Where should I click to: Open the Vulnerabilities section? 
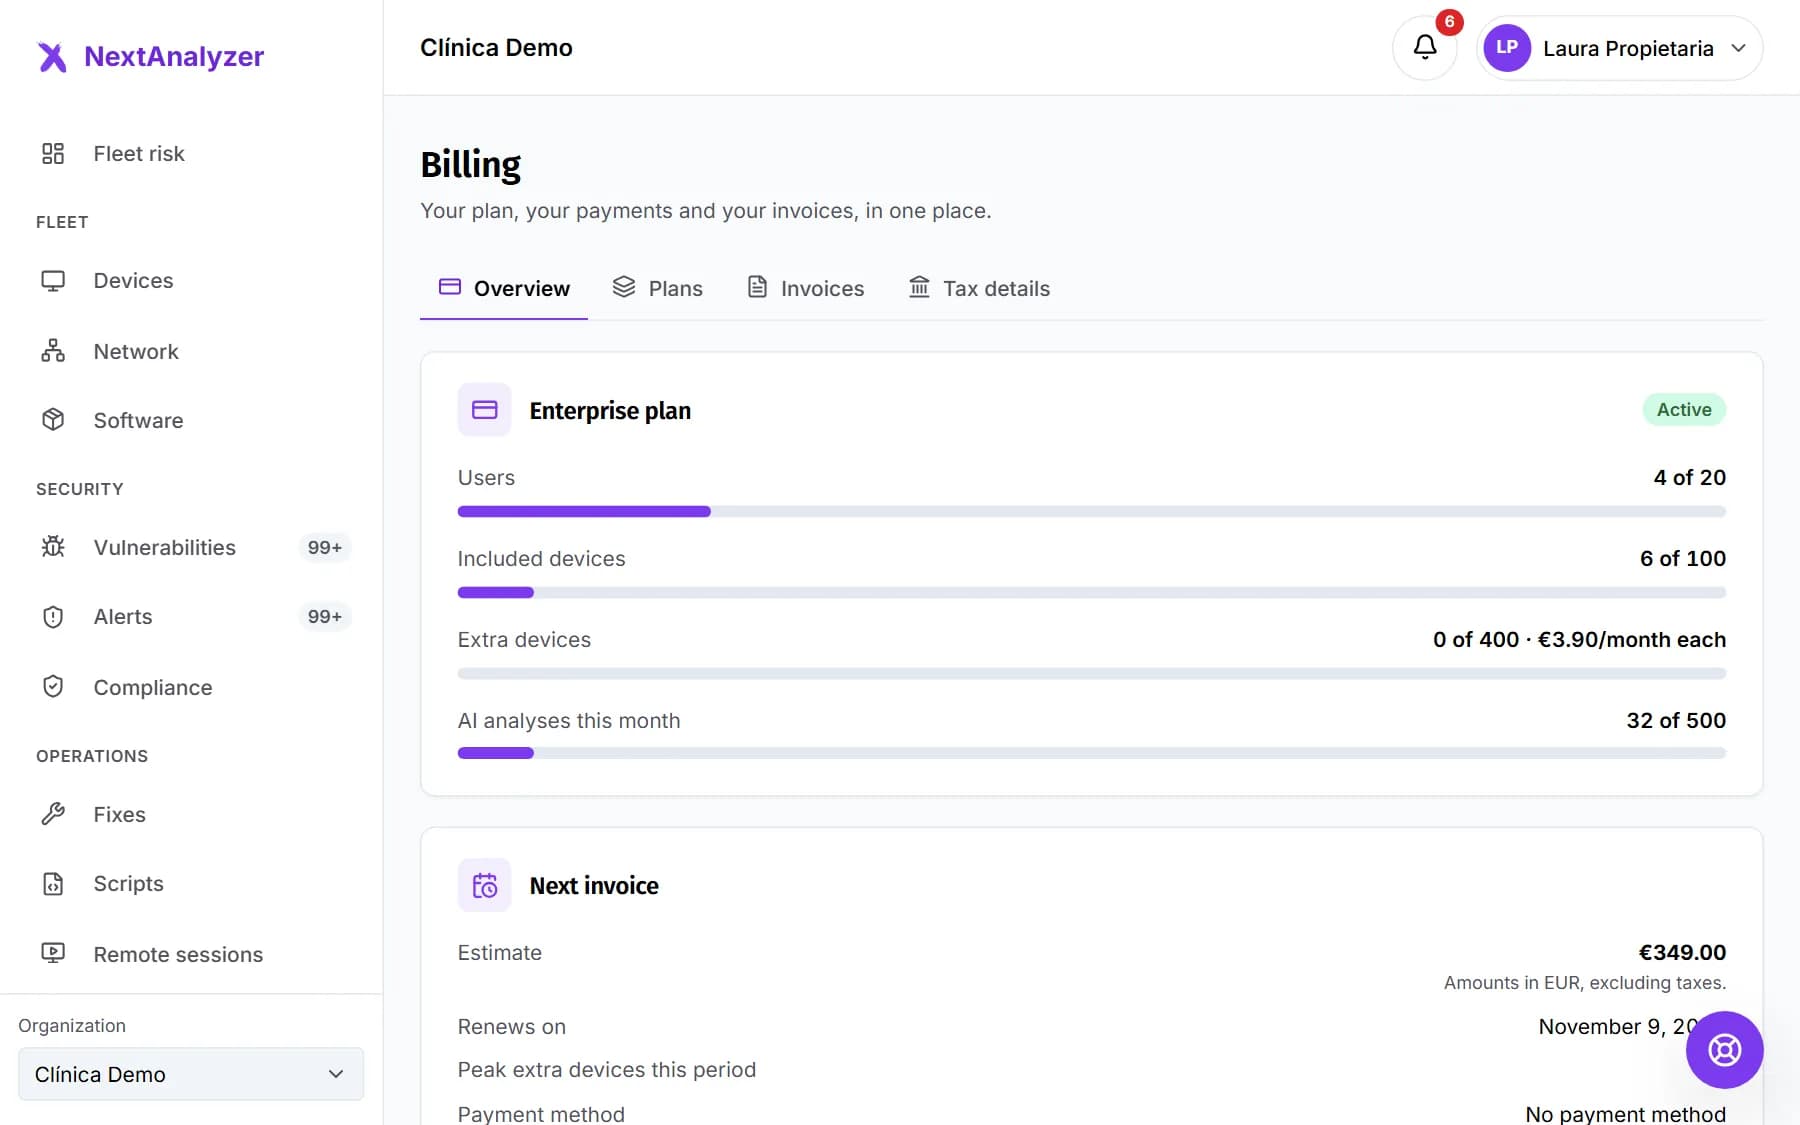(191, 547)
